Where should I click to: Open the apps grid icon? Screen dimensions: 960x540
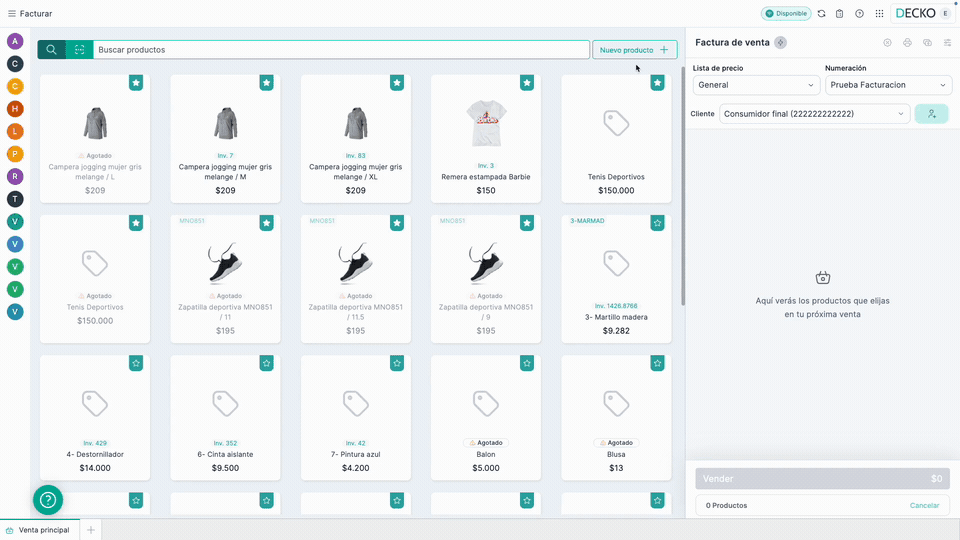point(879,14)
